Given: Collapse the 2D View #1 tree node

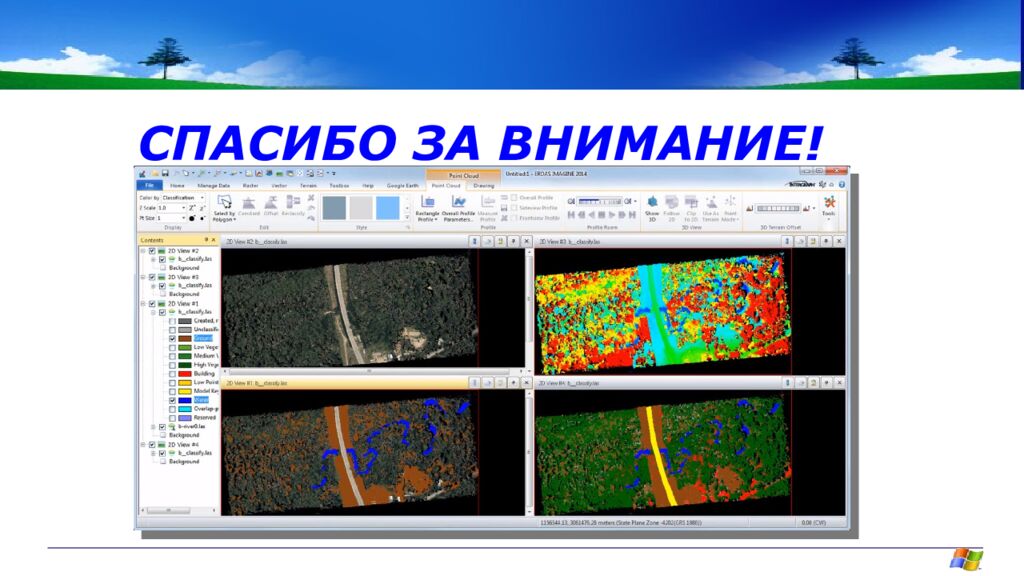Looking at the screenshot, I should pos(143,303).
